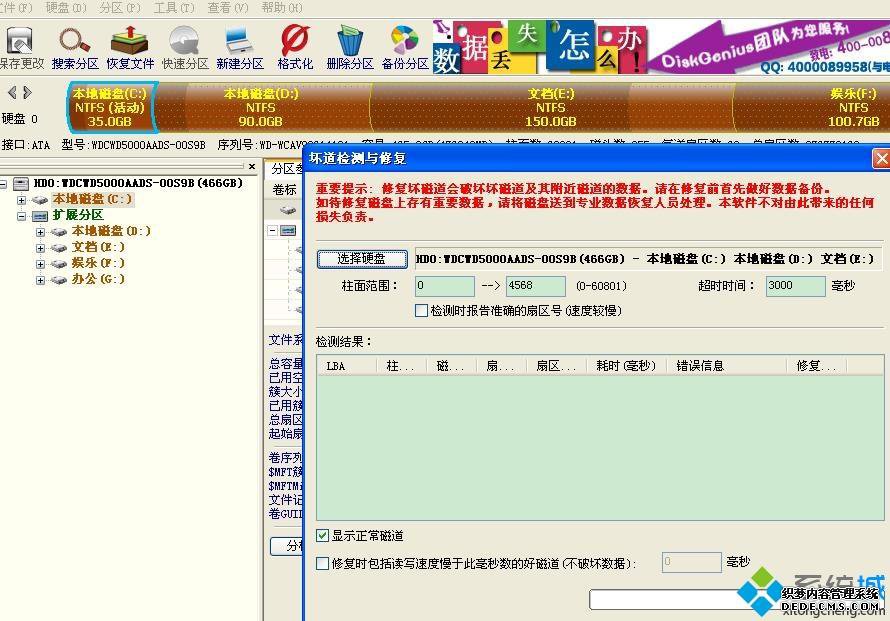Select 办公(G:) in the disk tree
The image size is (890, 621).
click(x=98, y=279)
